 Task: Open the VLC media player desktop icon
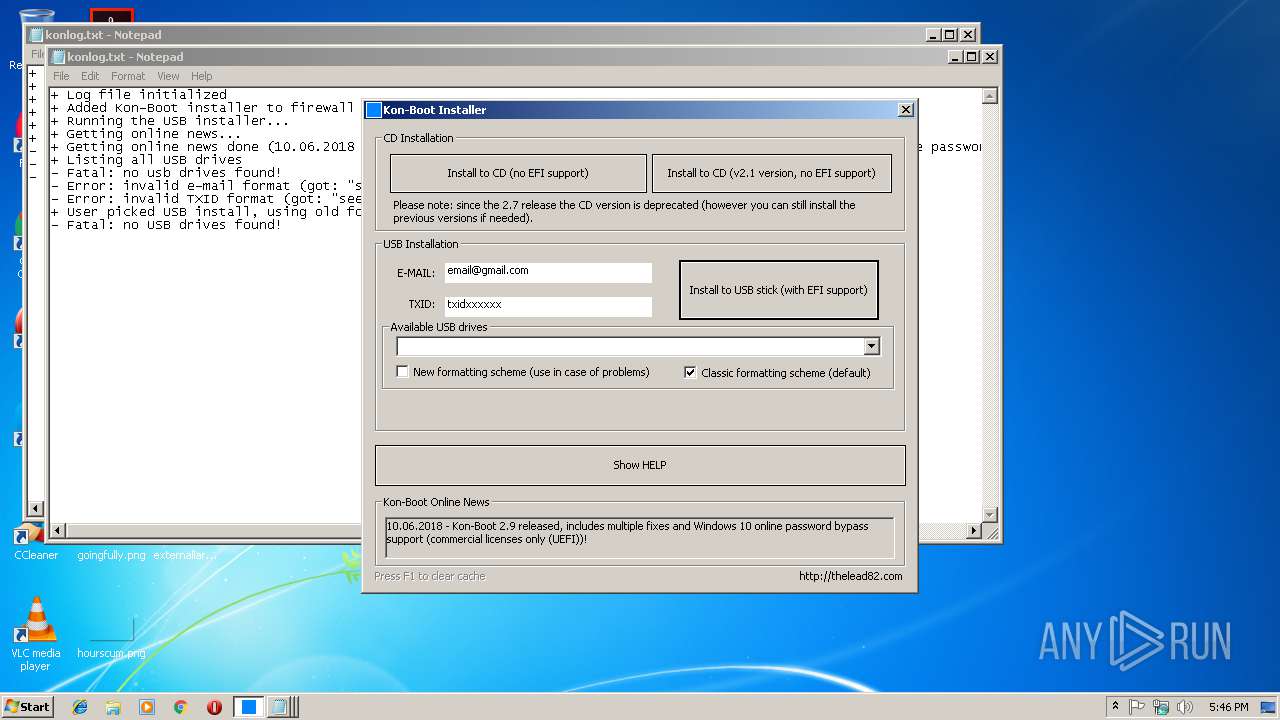tap(35, 634)
